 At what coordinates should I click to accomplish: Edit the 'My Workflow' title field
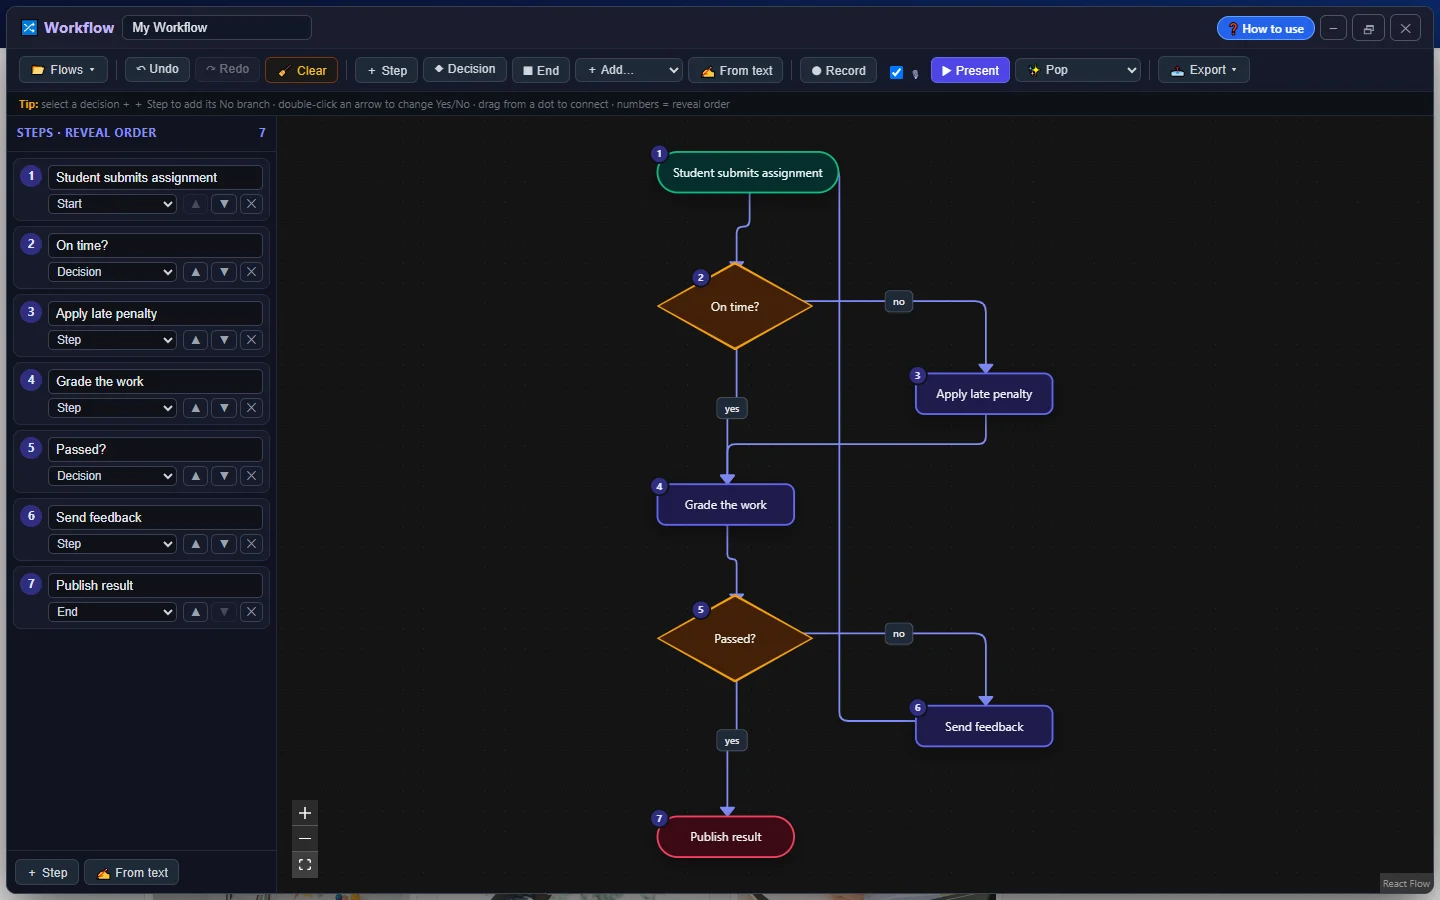[x=217, y=28]
